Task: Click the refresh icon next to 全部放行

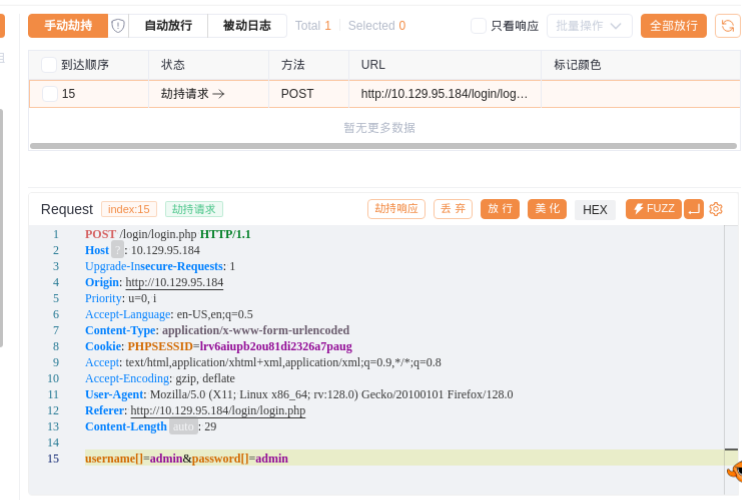Action: click(x=727, y=26)
